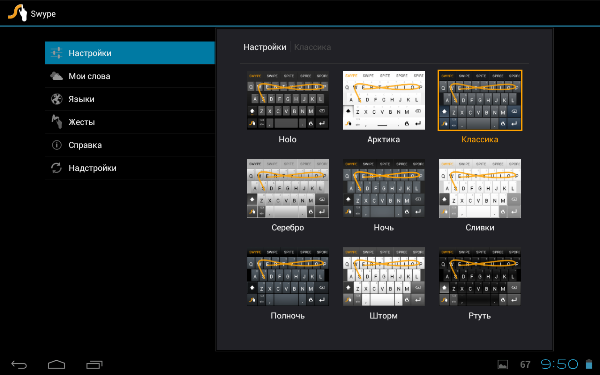The height and width of the screenshot is (375, 600).
Task: Click the sliders icon beside Настройки
Action: [x=56, y=53]
